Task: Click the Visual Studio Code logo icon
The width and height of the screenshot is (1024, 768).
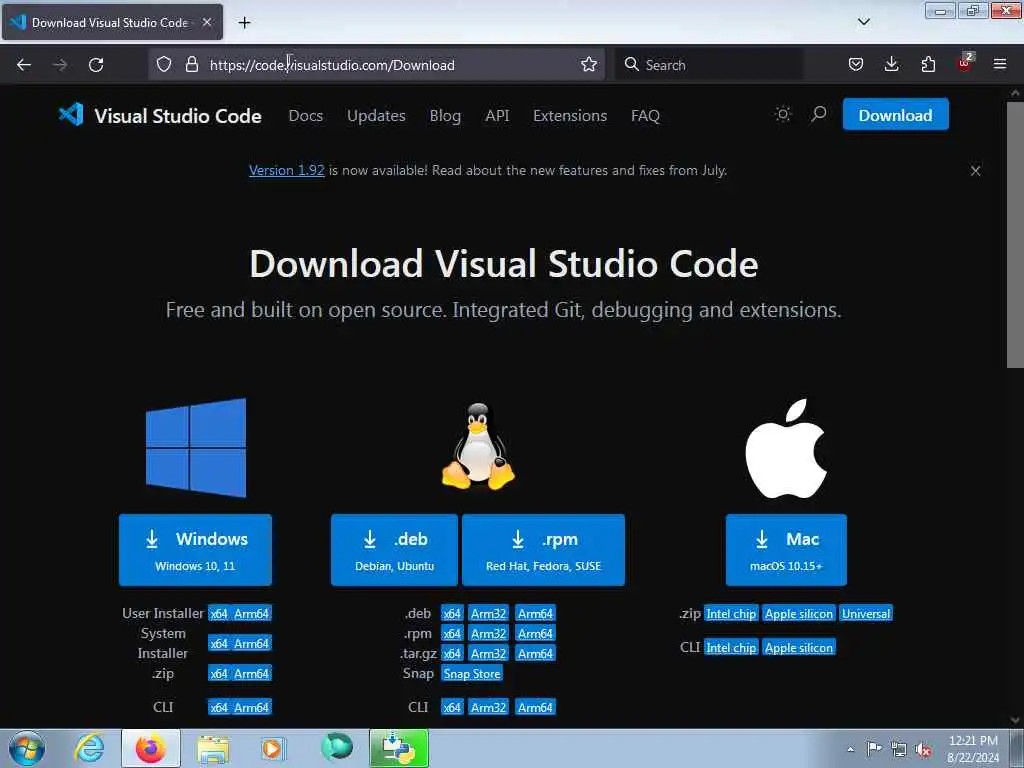Action: tap(71, 115)
